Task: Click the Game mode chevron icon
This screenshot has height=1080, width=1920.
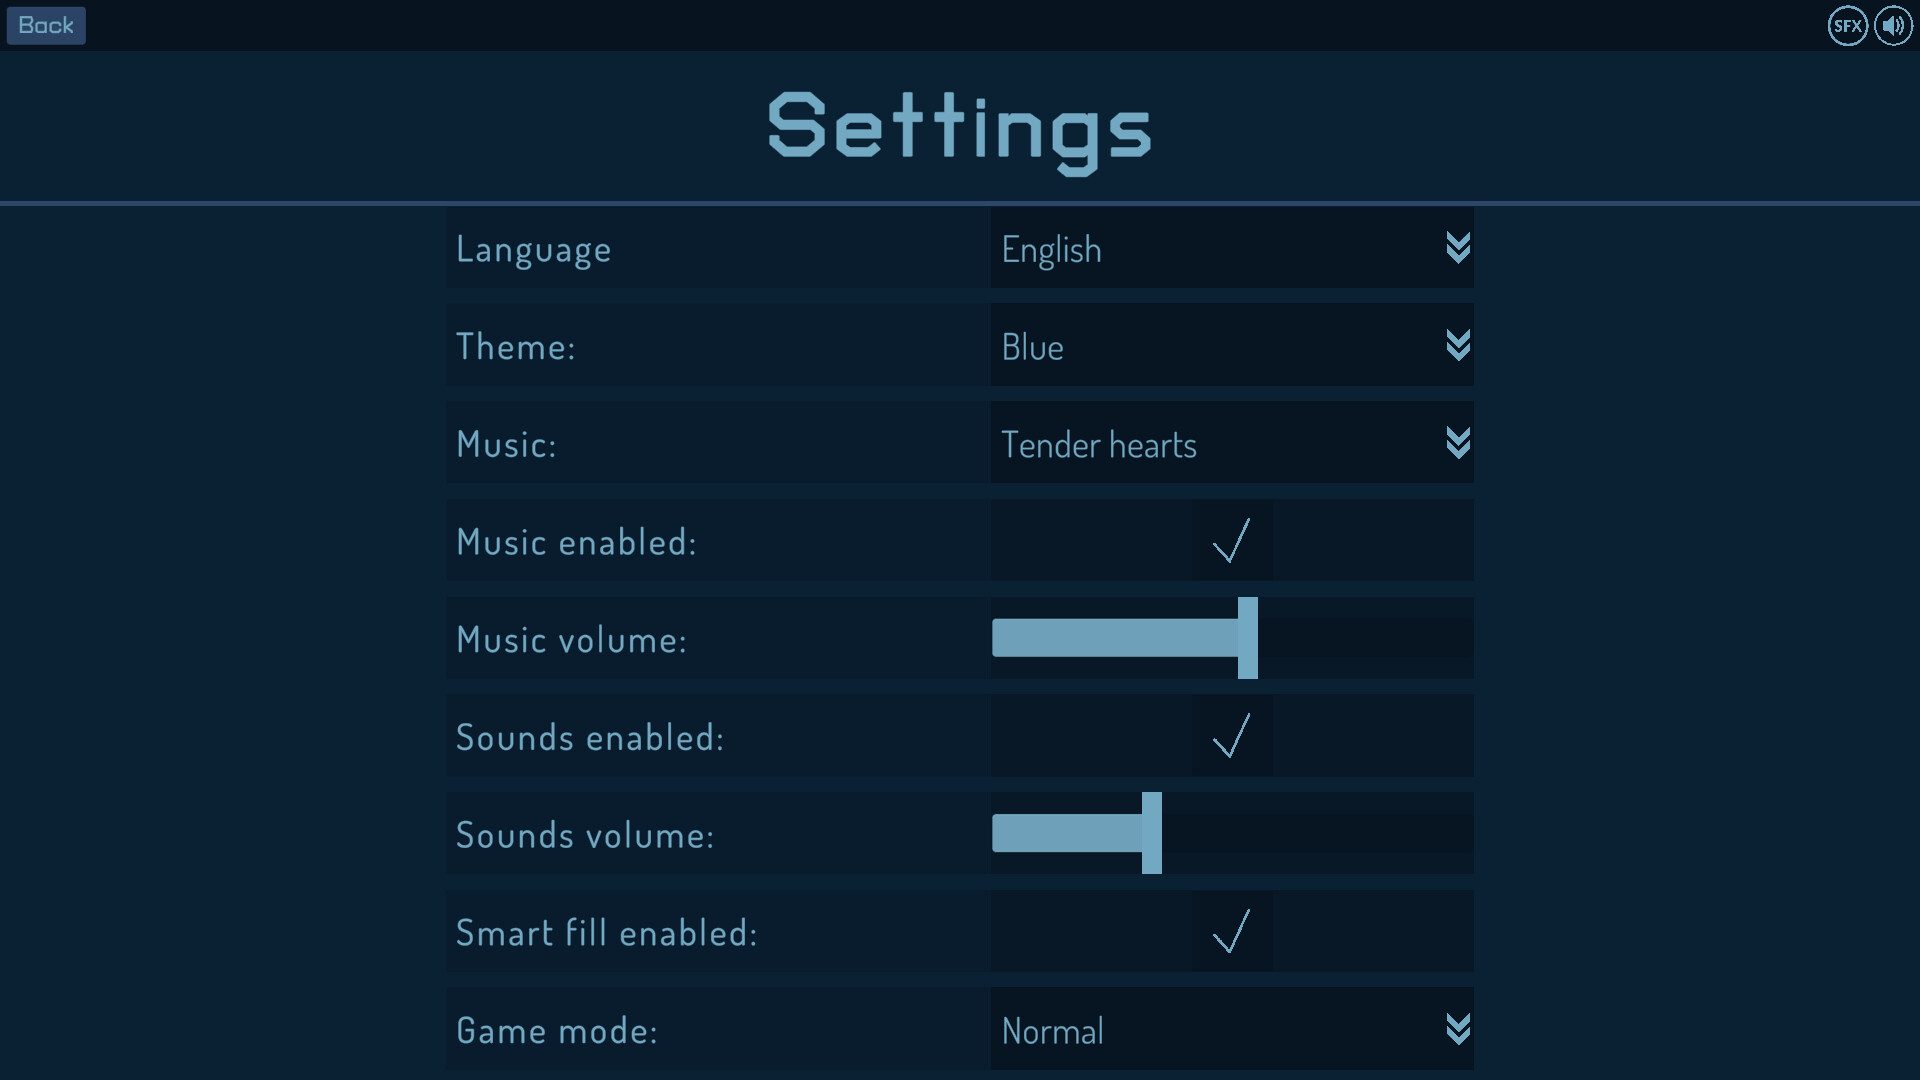Action: 1459,1030
